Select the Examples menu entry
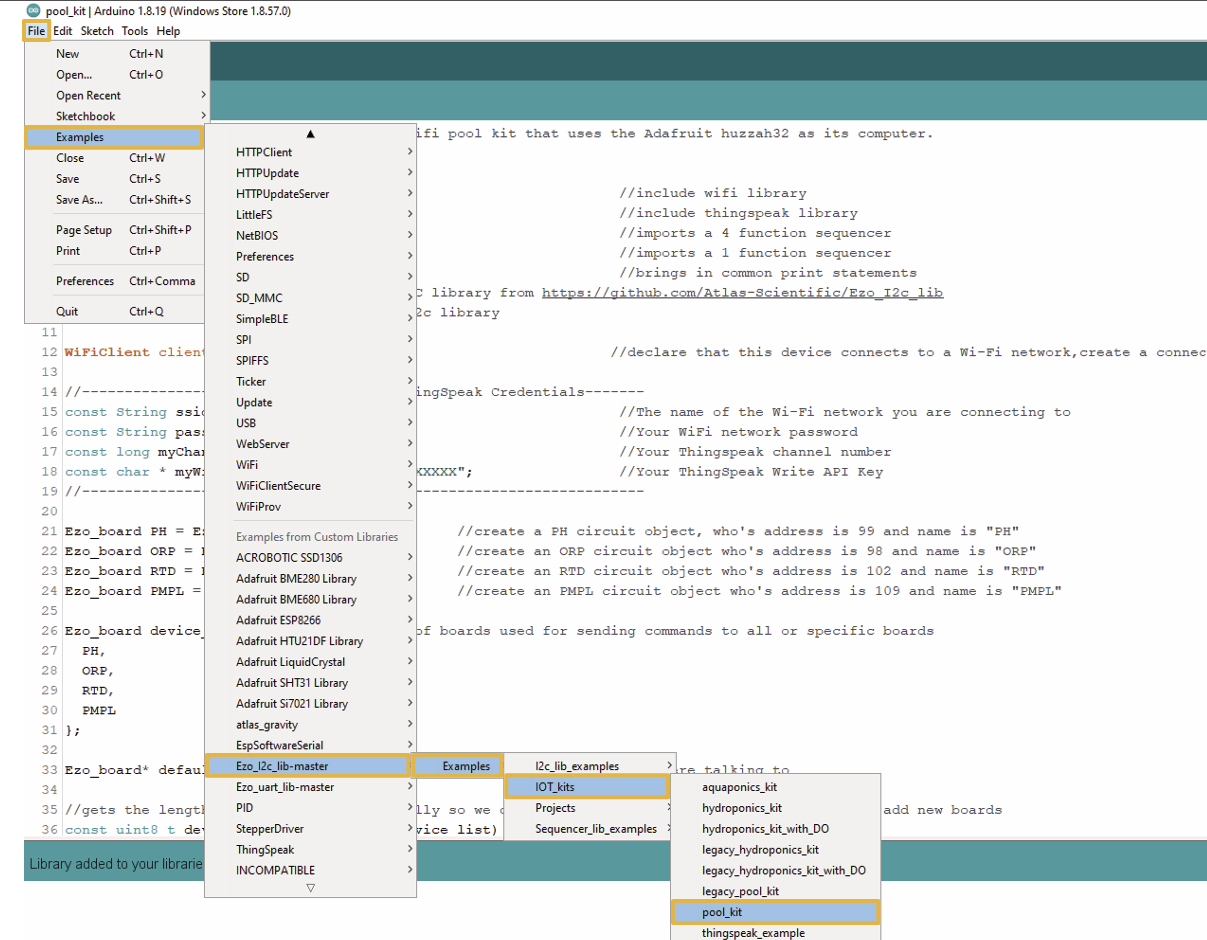 point(115,137)
